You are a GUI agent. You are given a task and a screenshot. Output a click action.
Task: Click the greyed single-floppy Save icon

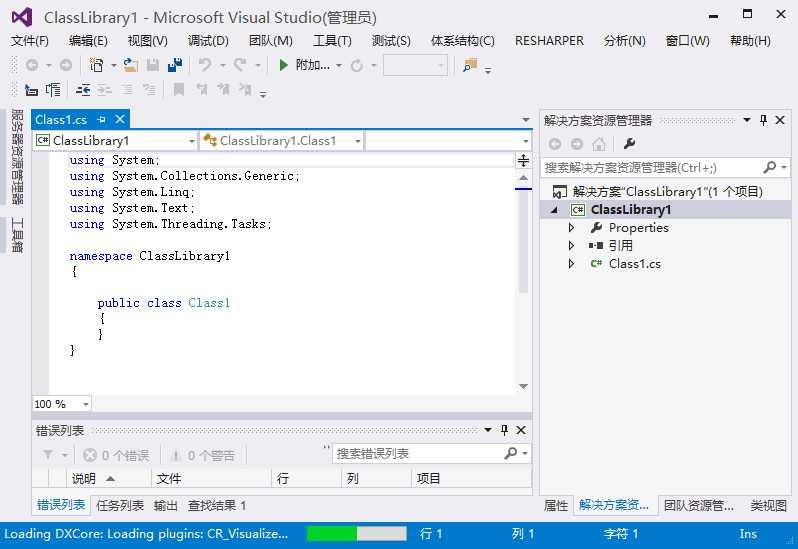point(153,65)
